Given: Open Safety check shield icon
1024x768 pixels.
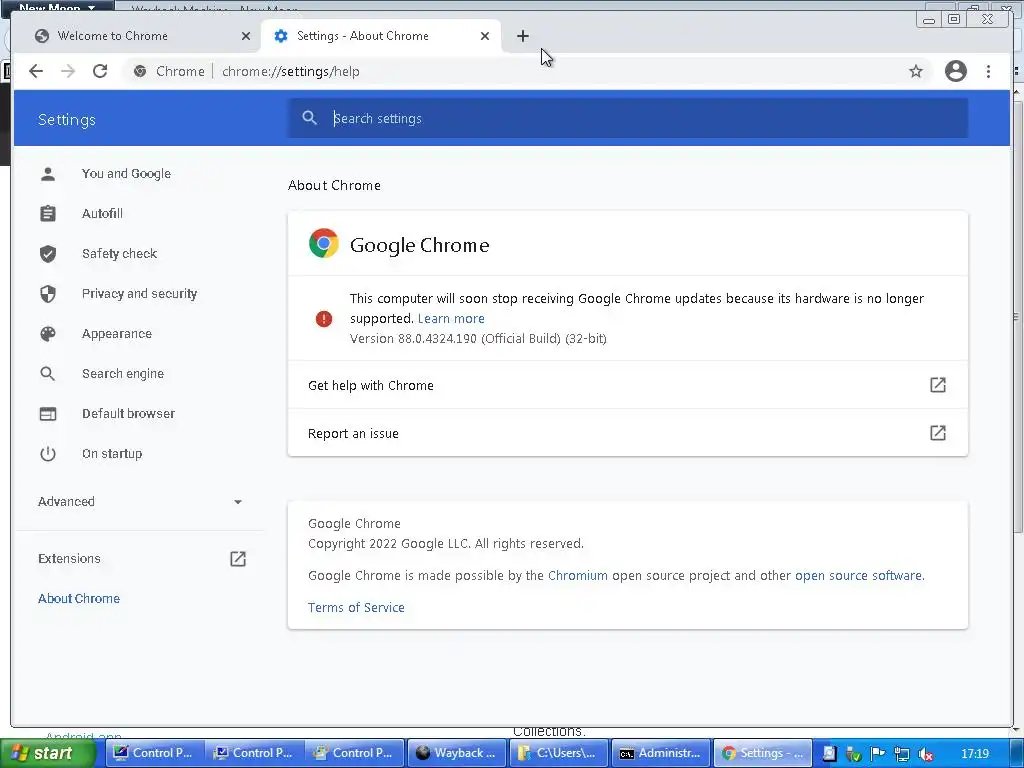Looking at the screenshot, I should tap(48, 253).
